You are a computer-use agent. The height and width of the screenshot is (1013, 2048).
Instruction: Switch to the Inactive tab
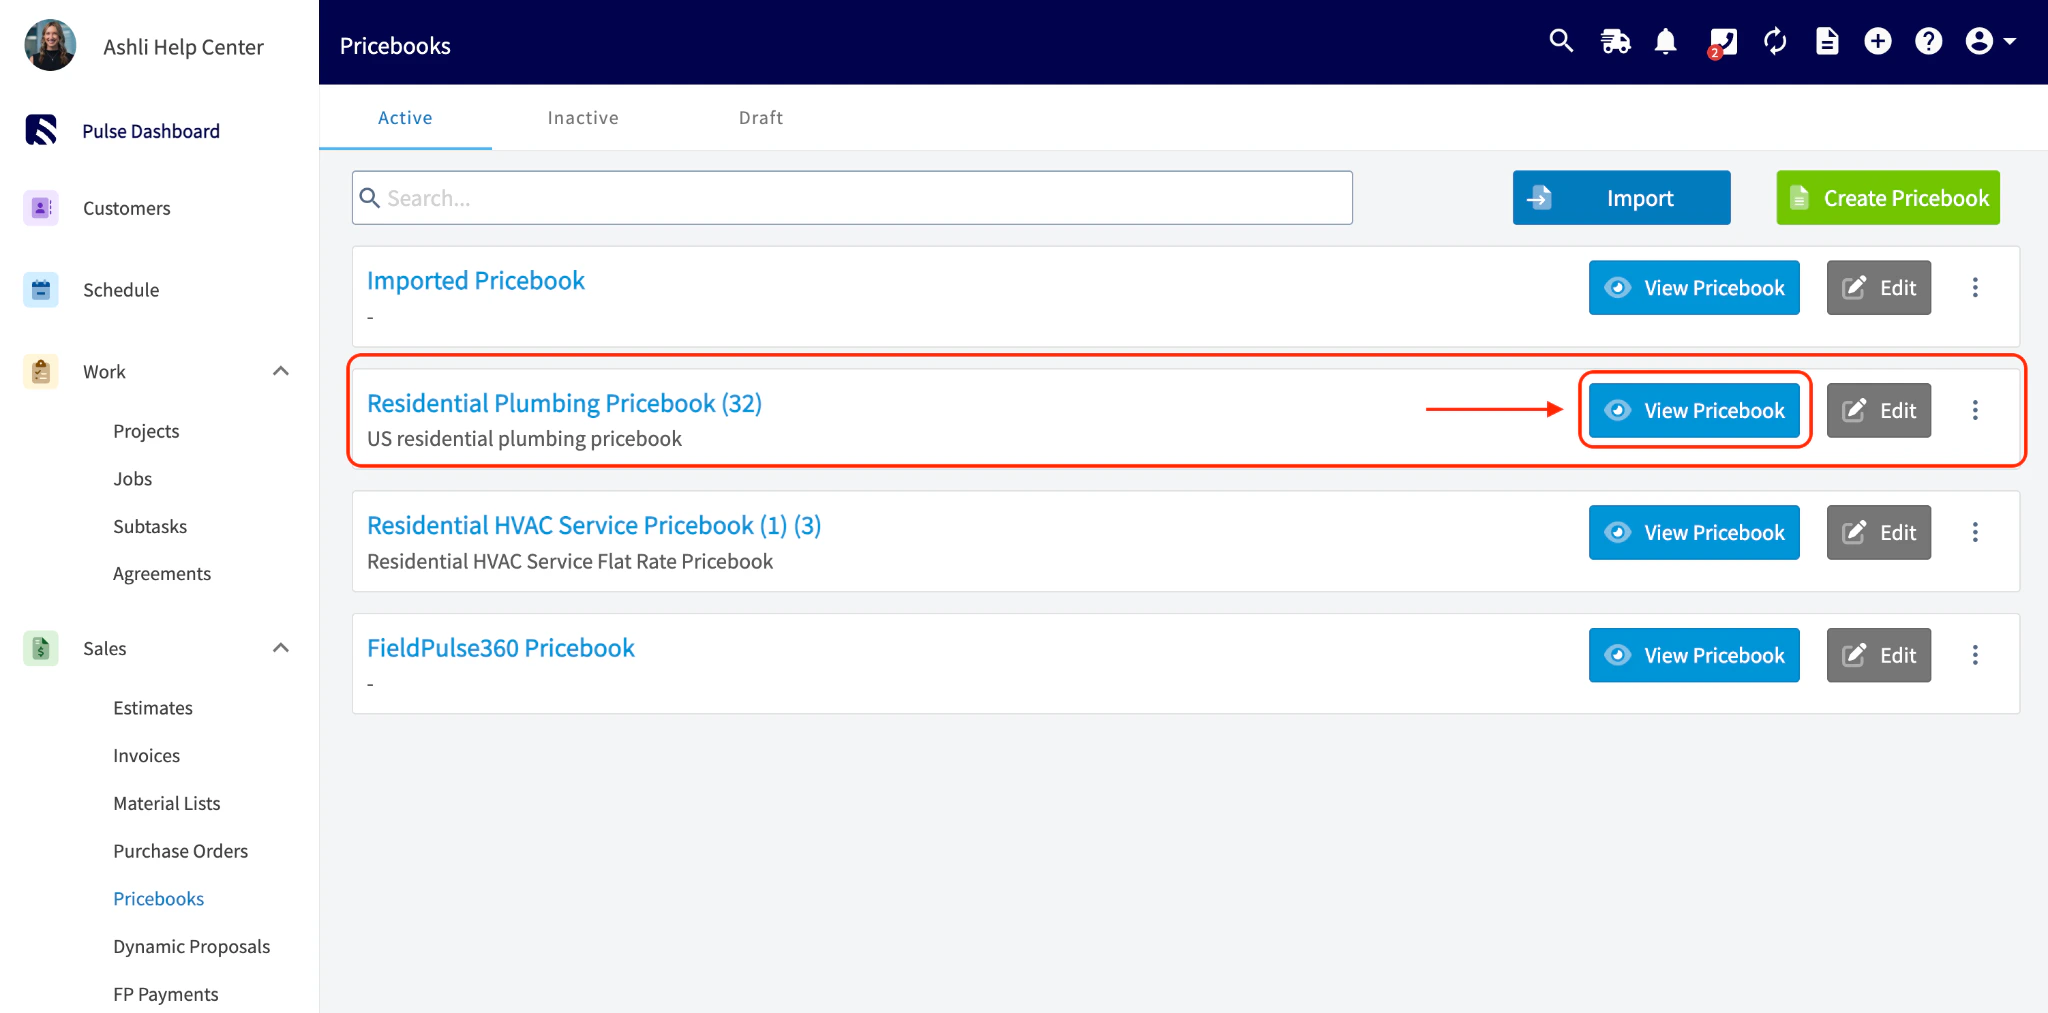pos(583,118)
